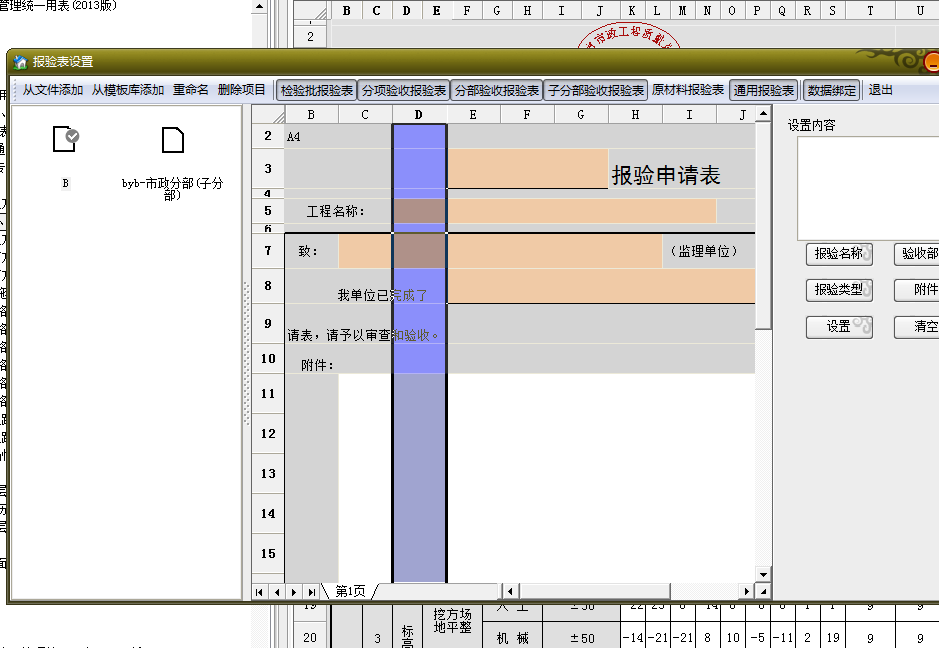Switch to the 第1页 sheet tab
Screen dimensions: 939x648
tap(350, 592)
